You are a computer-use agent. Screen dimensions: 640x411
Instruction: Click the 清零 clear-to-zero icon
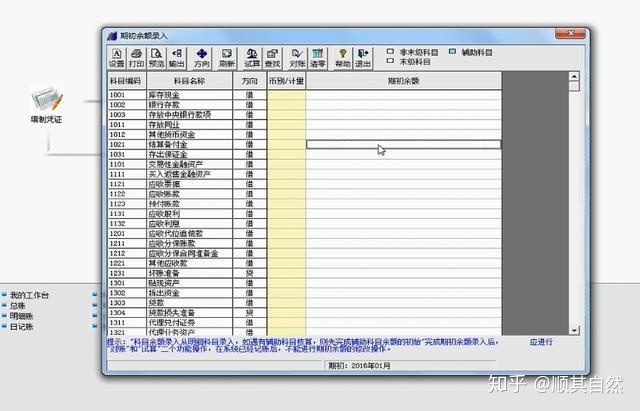[x=318, y=58]
